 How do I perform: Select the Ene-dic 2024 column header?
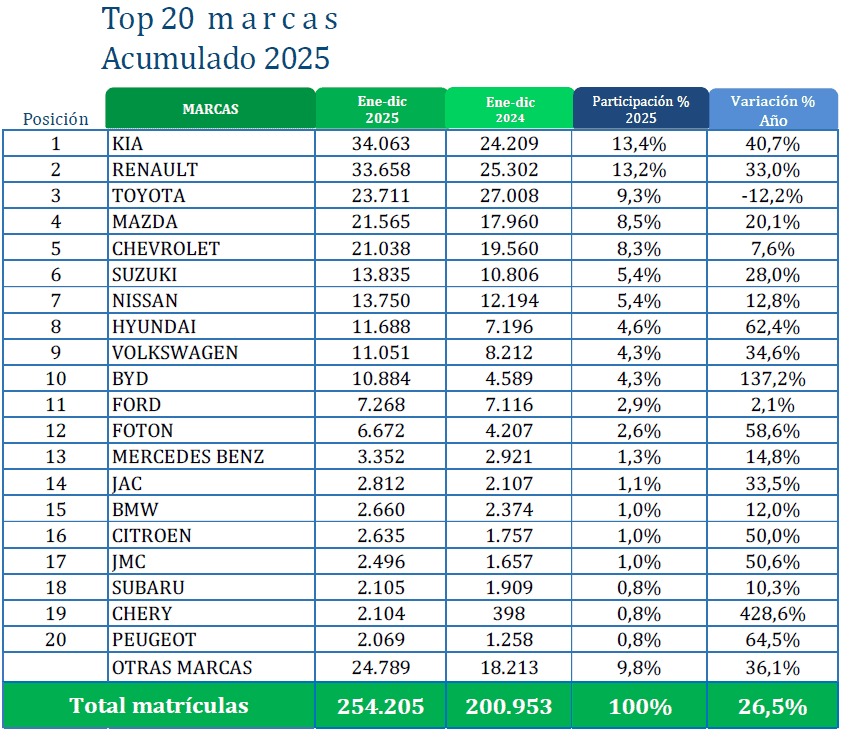tap(510, 108)
